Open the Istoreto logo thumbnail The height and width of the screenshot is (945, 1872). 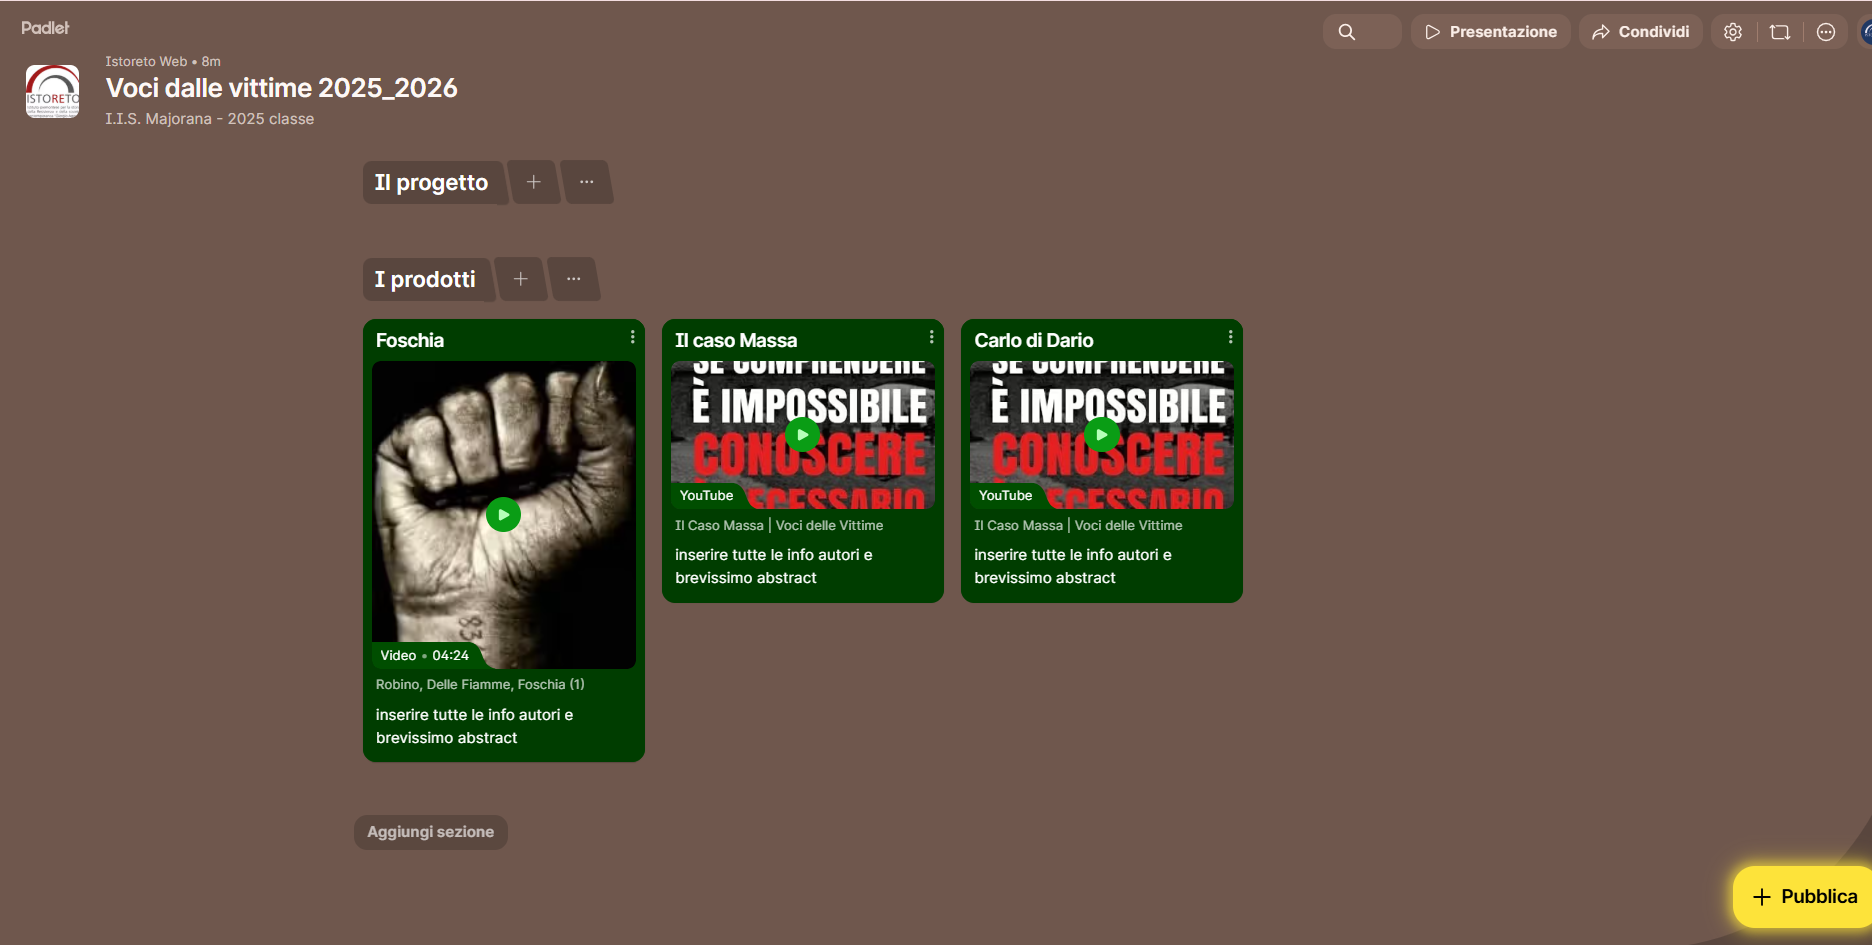[52, 91]
